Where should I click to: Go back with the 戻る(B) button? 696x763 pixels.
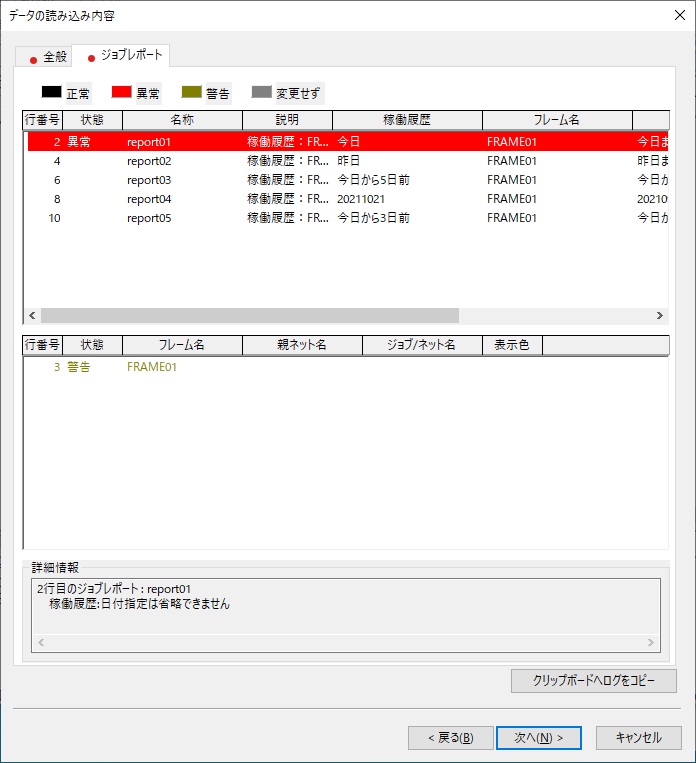(451, 738)
